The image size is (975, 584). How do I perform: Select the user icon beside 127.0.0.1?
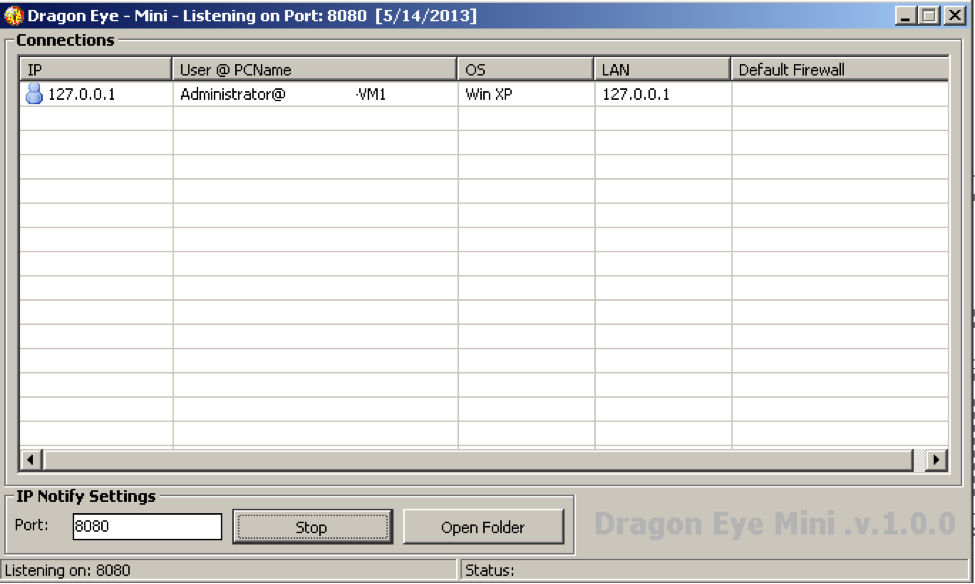tap(34, 94)
